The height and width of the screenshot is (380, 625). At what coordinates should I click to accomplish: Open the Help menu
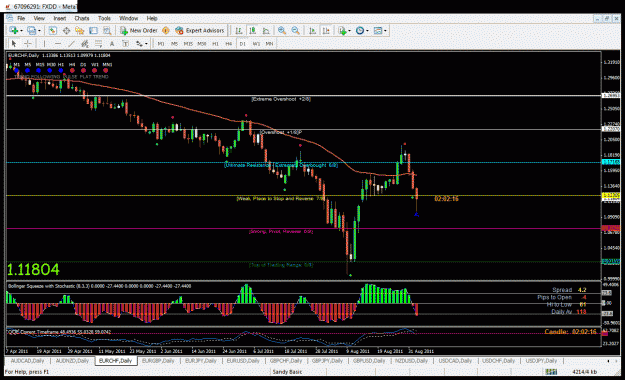tap(152, 18)
